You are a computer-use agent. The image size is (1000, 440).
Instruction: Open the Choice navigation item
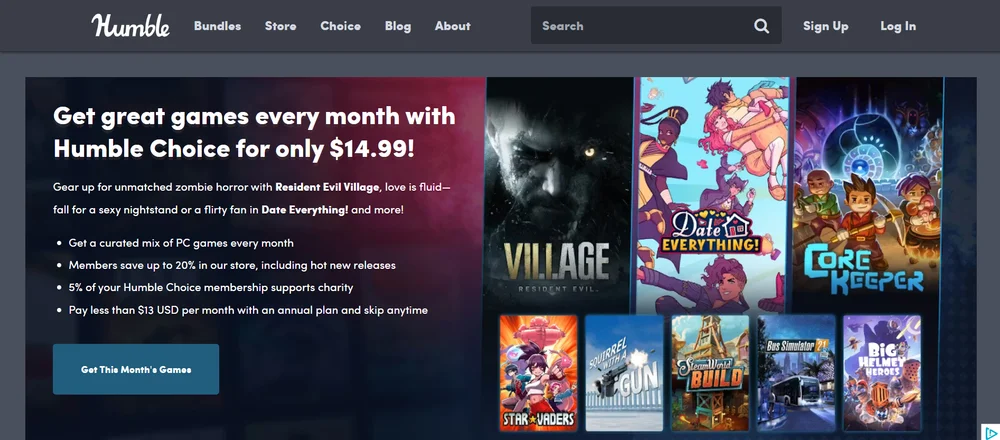coord(341,26)
